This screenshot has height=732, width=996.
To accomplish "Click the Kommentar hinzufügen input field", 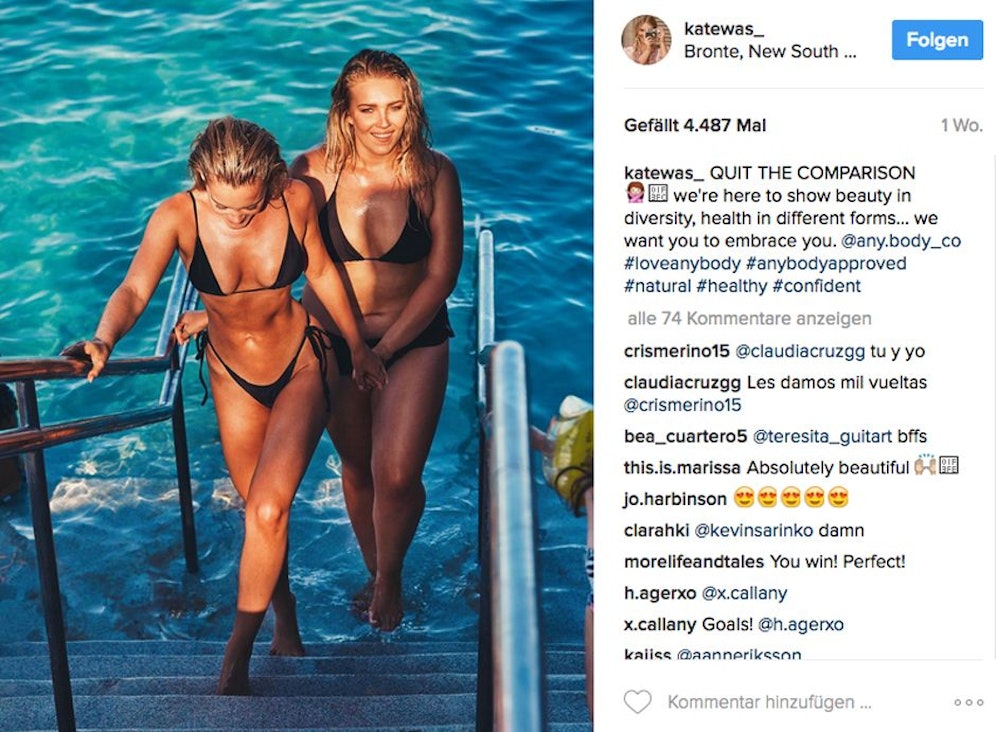I will pos(769,702).
